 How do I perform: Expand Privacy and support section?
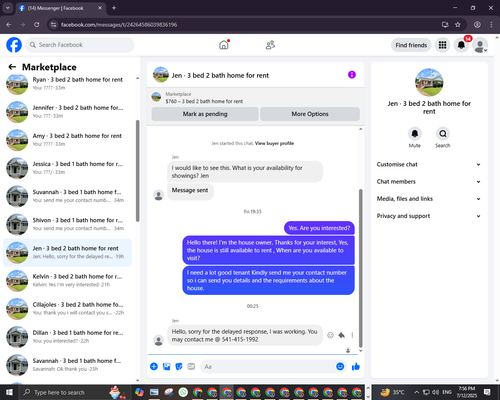coord(429,216)
